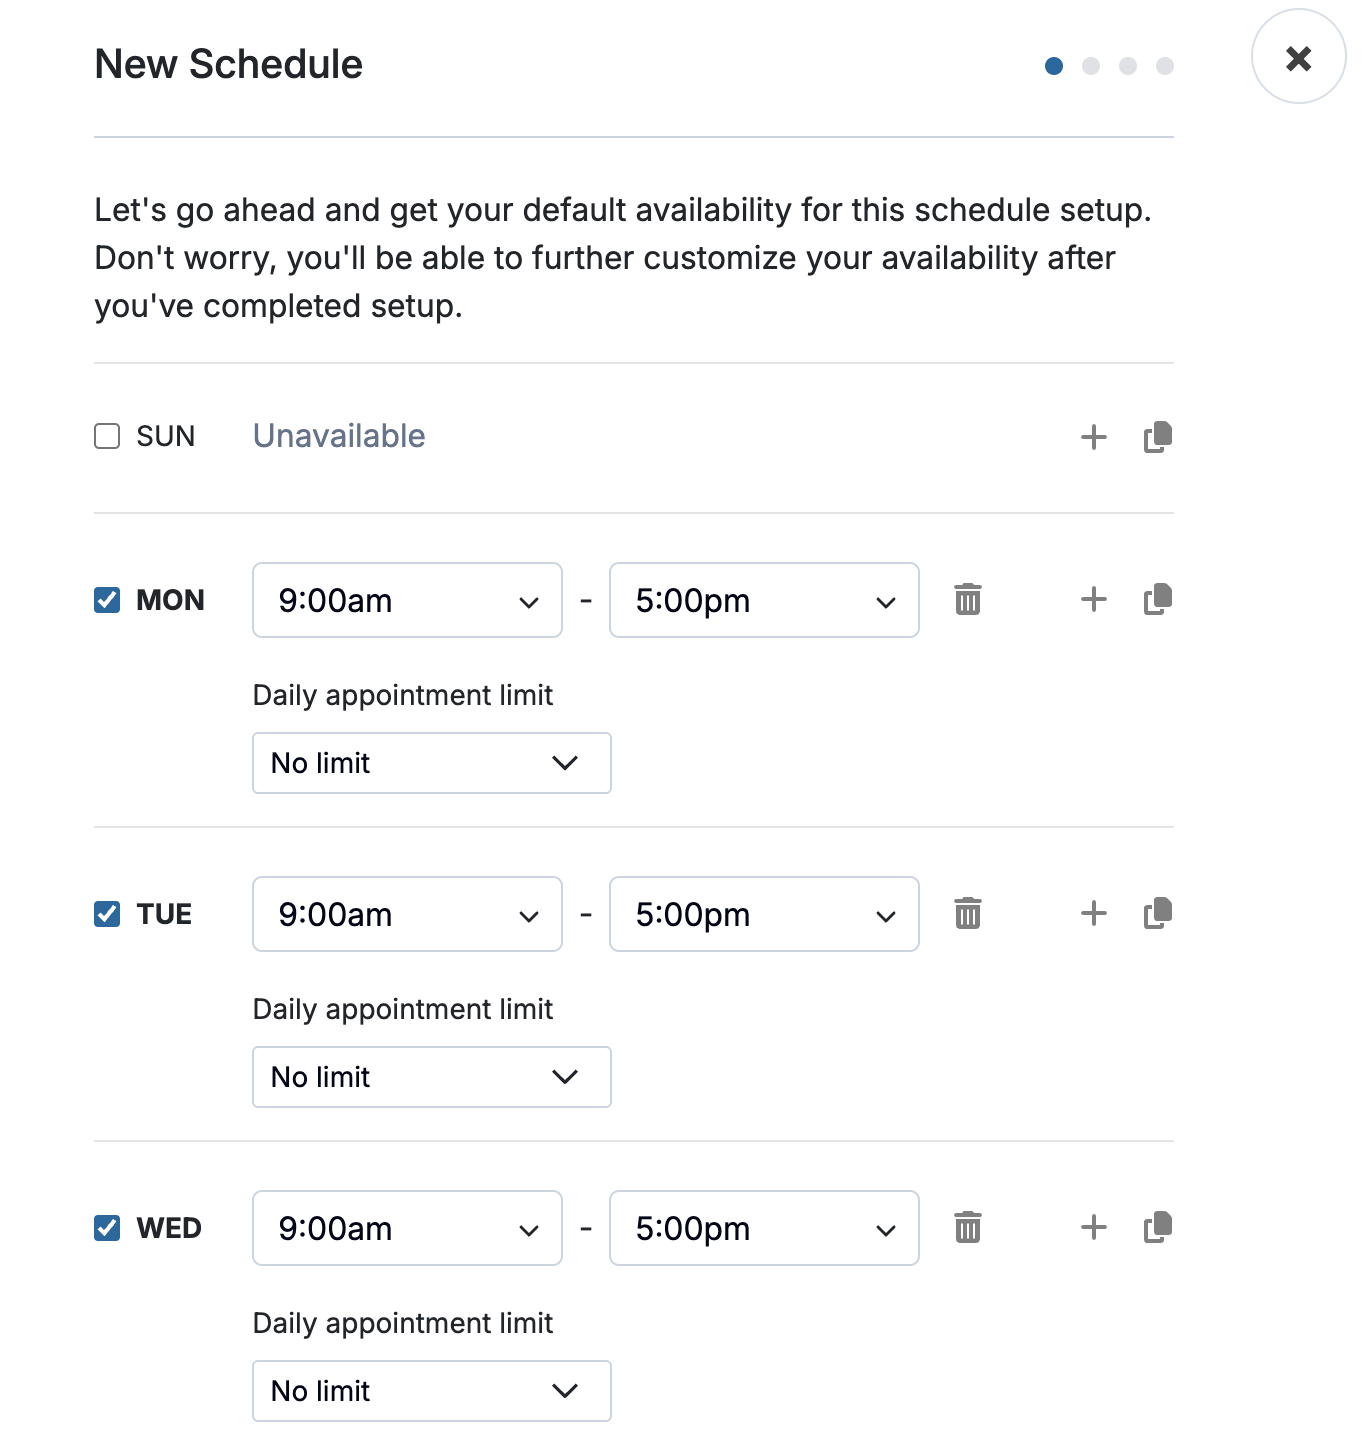Image resolution: width=1370 pixels, height=1442 pixels.
Task: Delete Monday's 9:00am-5:00pm time slot
Action: tap(968, 600)
